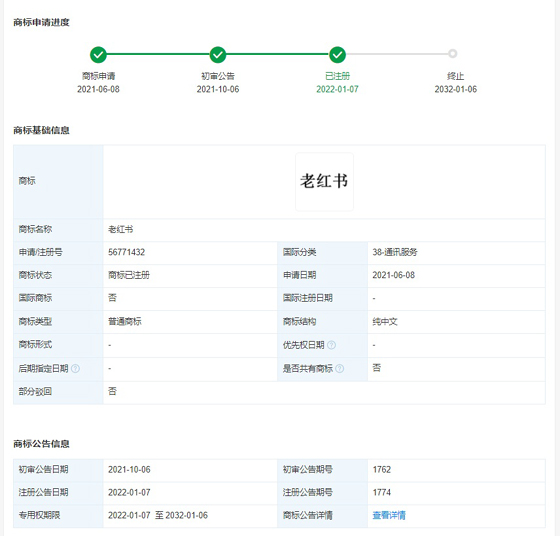
Task: Click the 后期指定日期 field label
Action: 43,369
